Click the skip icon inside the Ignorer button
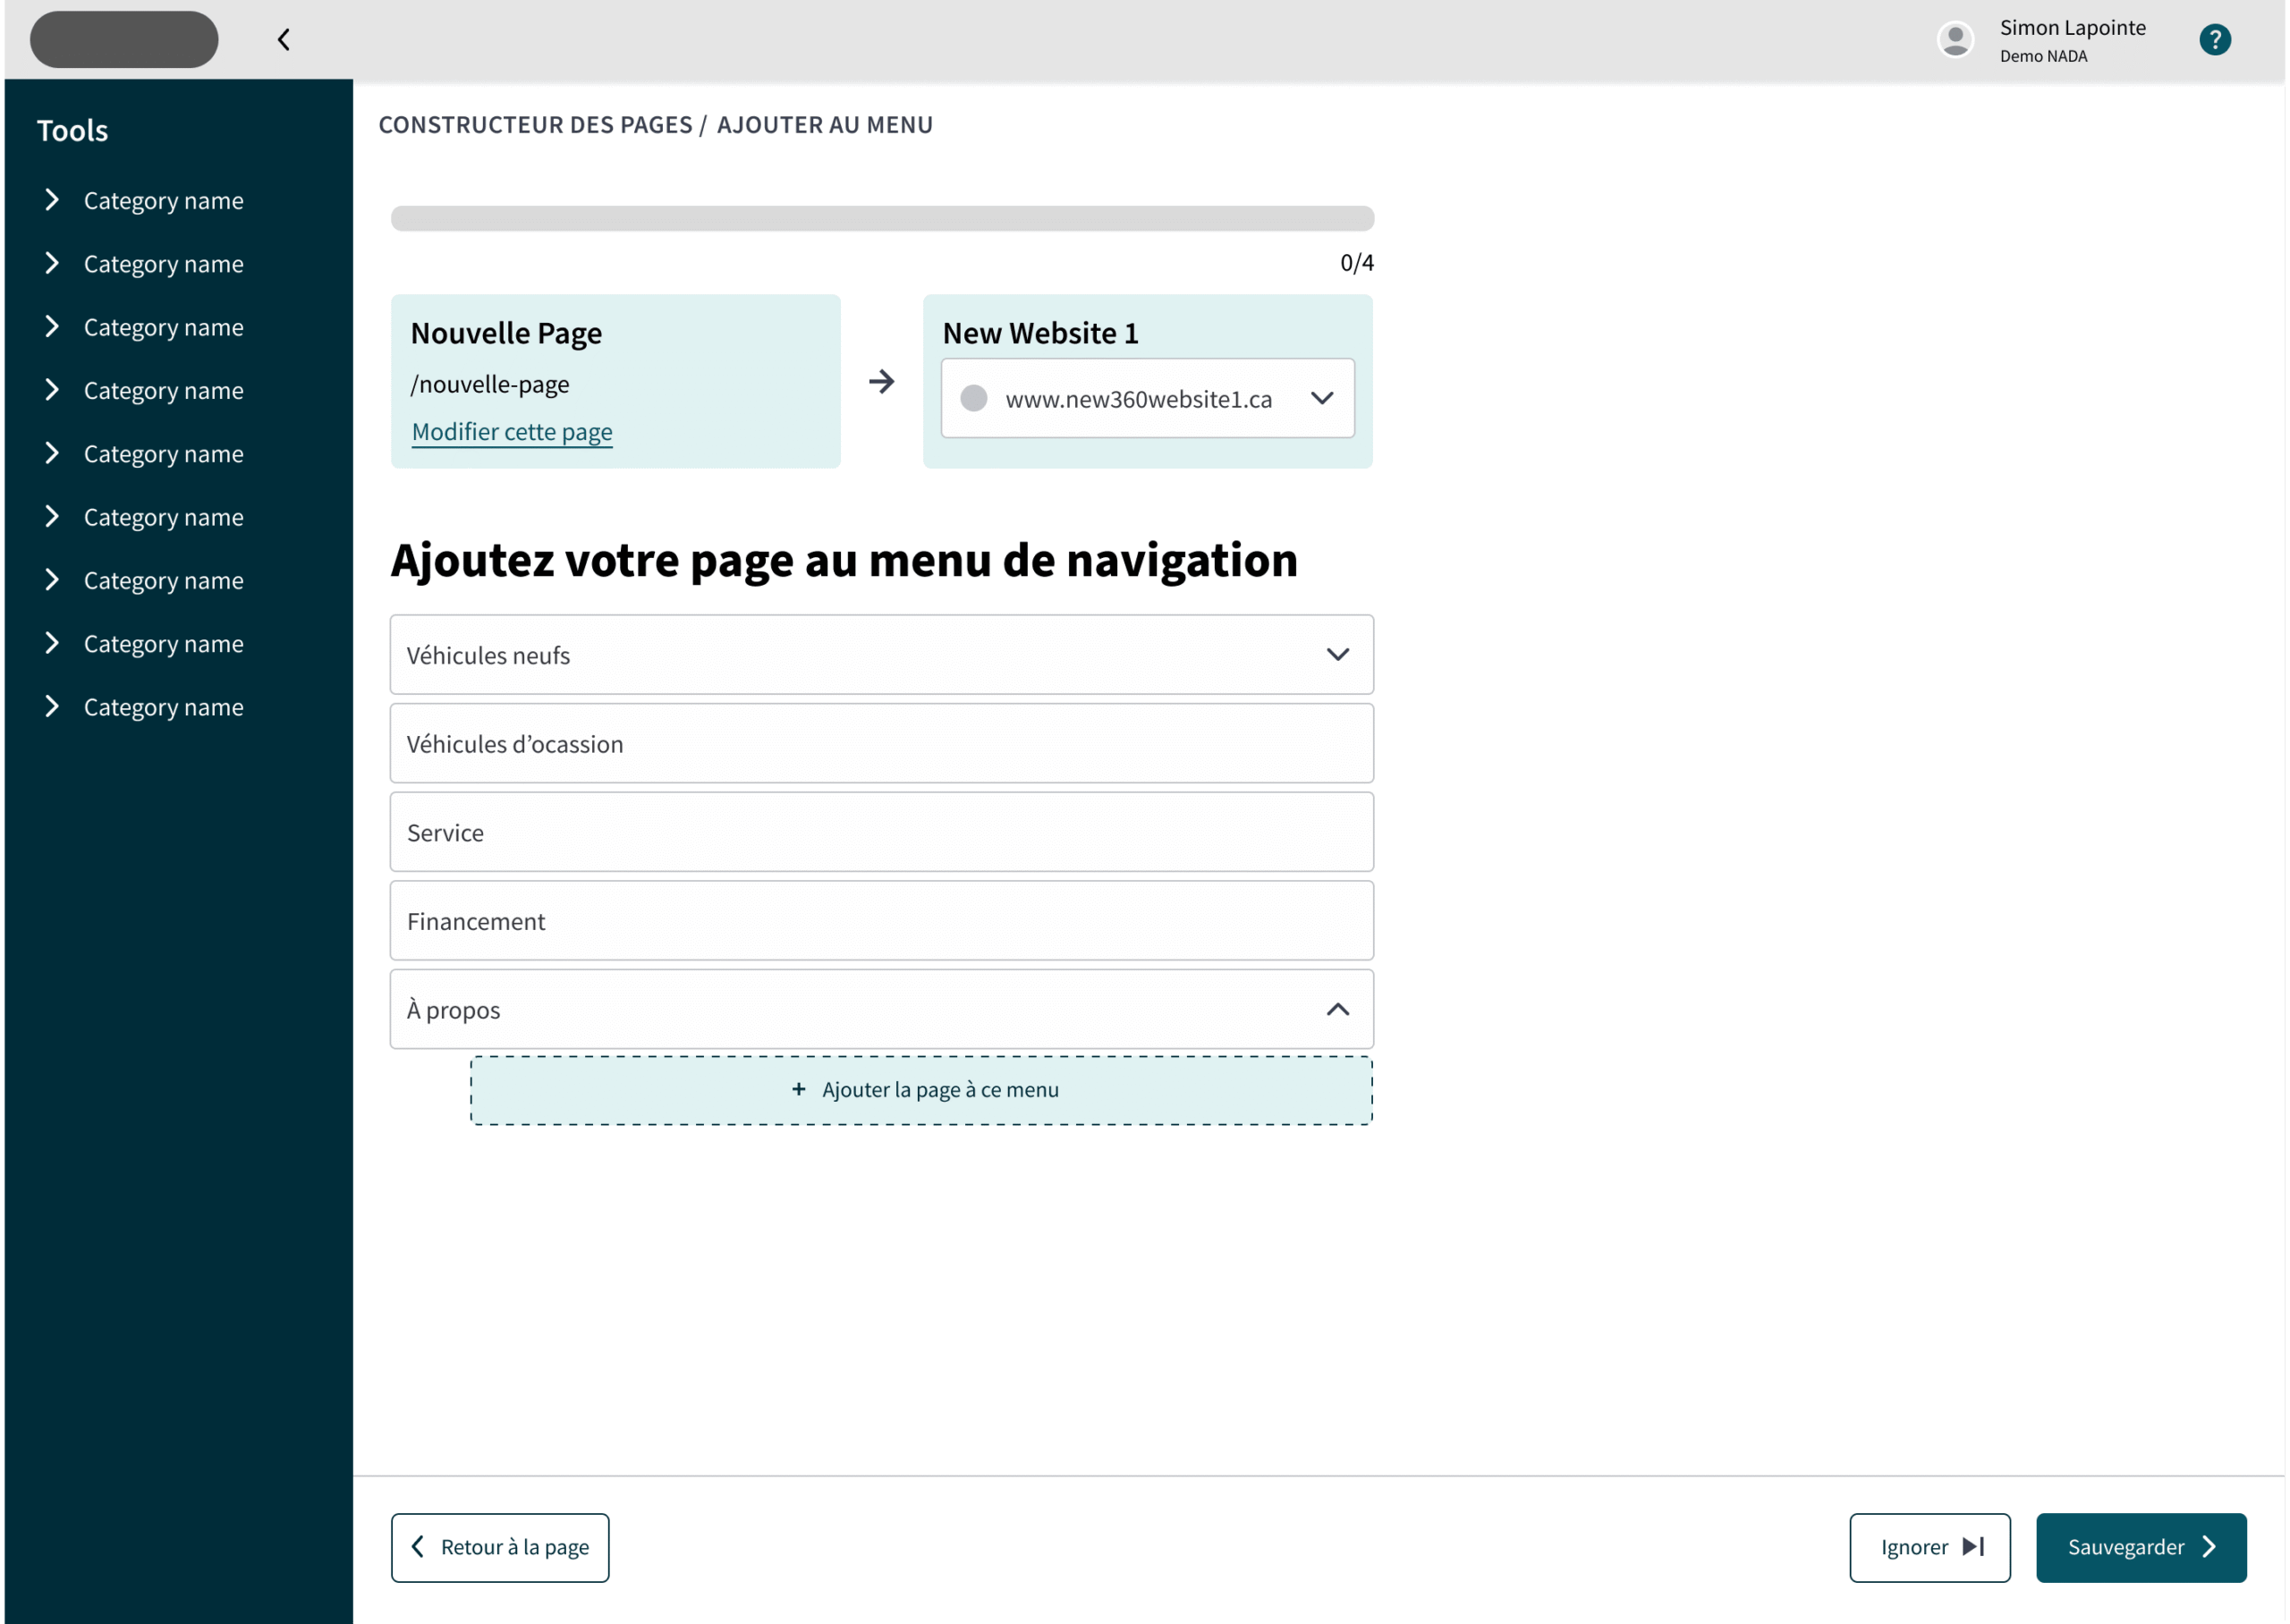This screenshot has width=2290, height=1624. [1973, 1547]
